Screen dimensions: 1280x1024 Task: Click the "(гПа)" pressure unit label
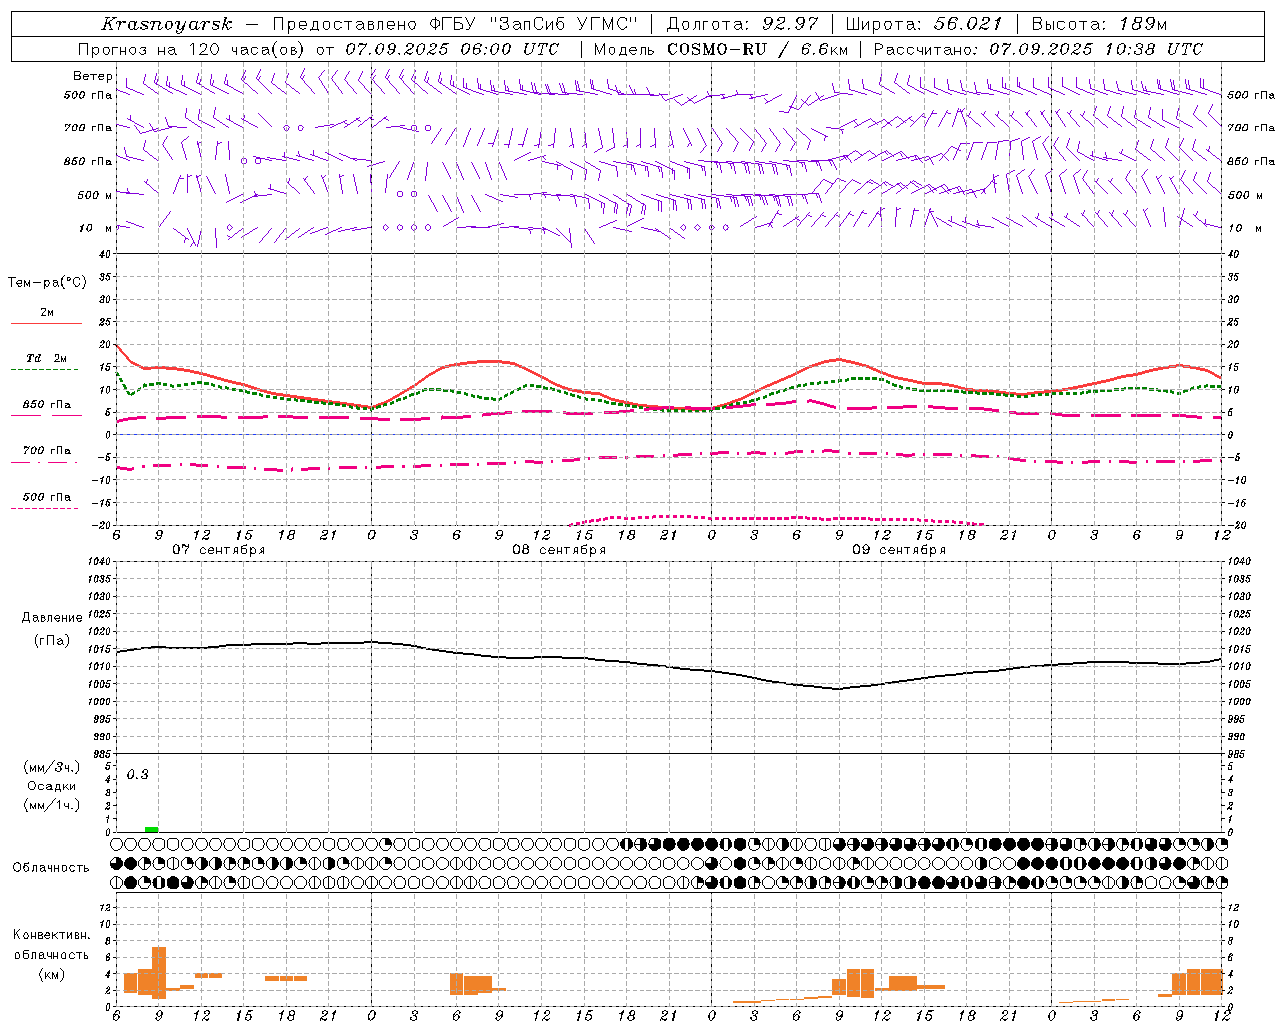click(52, 641)
